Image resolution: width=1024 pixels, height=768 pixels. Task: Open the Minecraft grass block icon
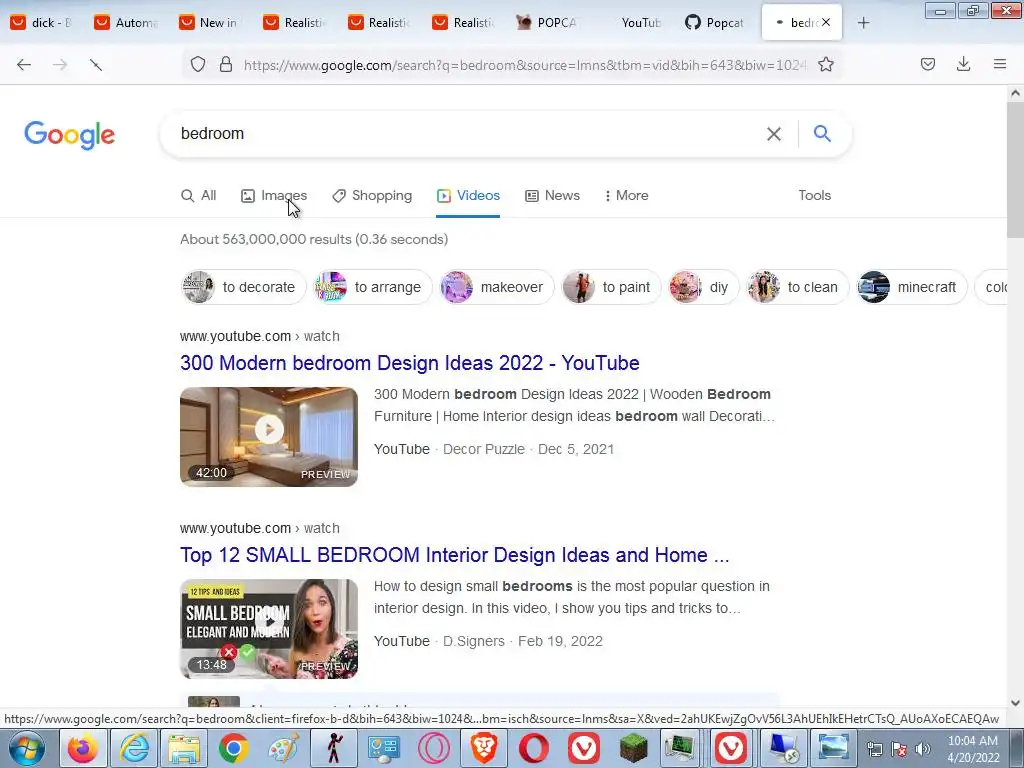633,748
